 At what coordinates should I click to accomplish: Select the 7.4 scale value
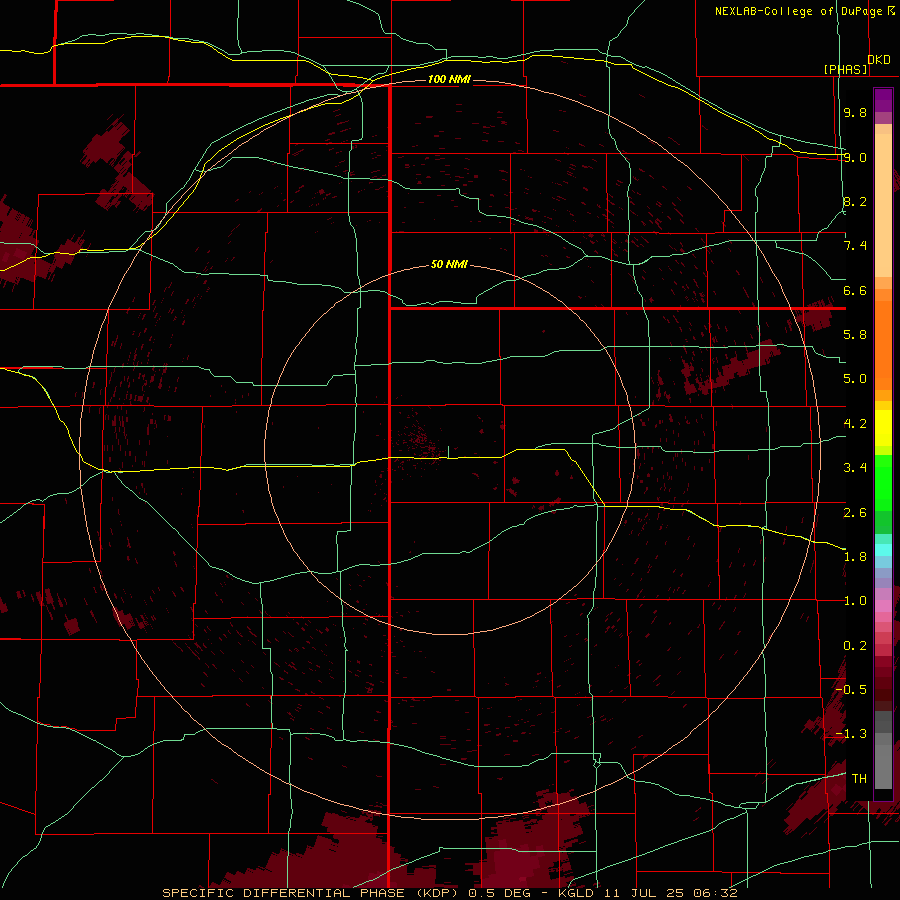point(855,246)
